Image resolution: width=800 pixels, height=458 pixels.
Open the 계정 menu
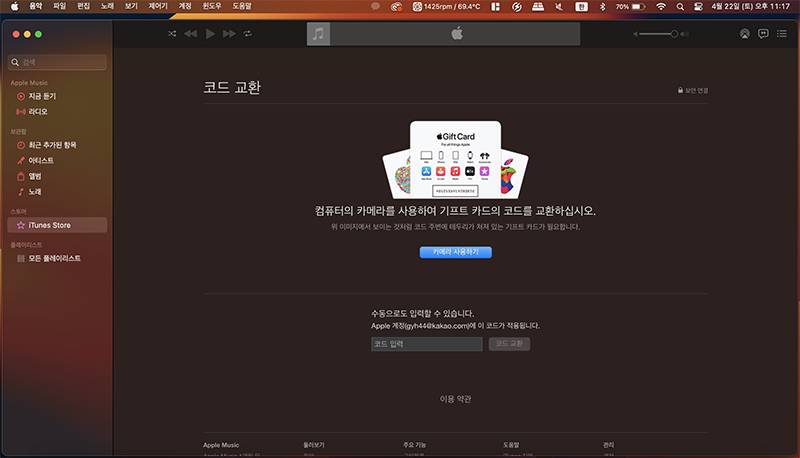point(185,6)
